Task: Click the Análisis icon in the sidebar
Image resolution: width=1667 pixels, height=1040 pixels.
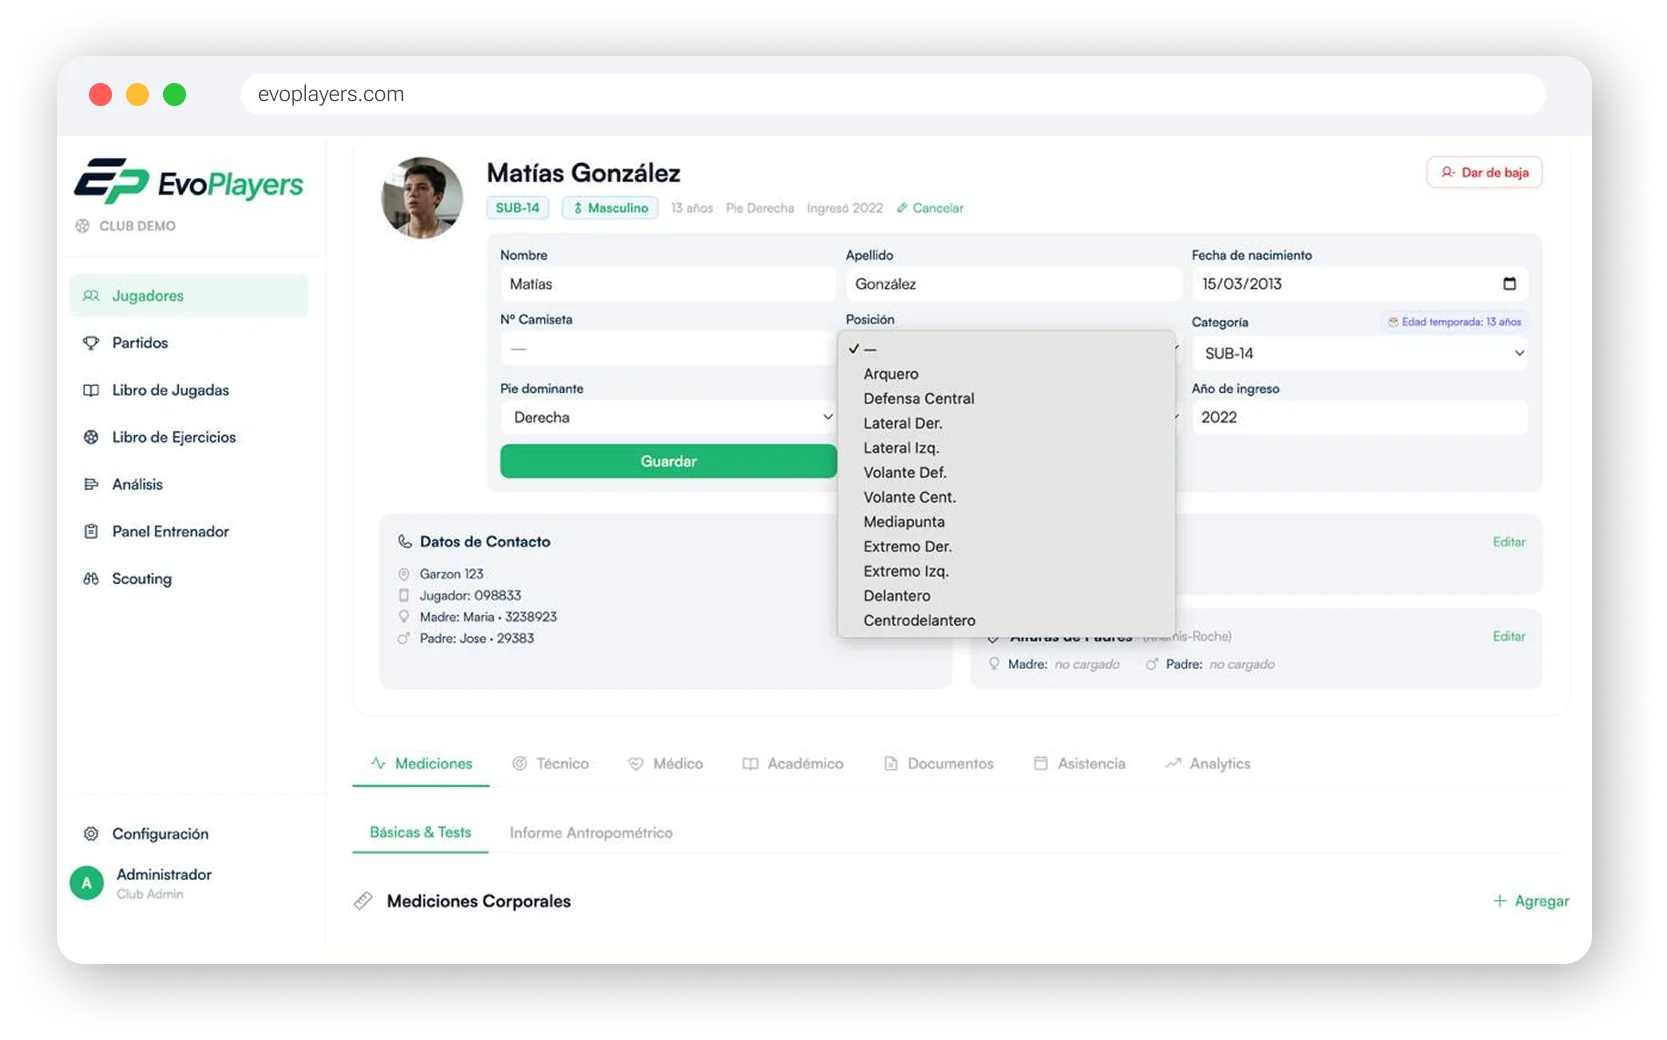Action: pyautogui.click(x=91, y=484)
